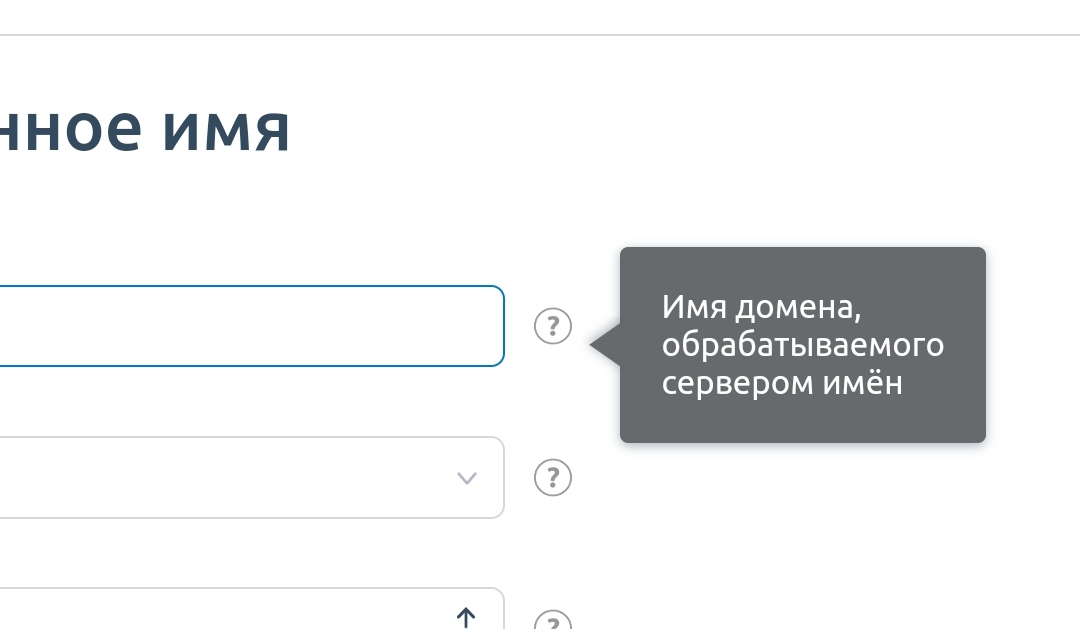Click the word "сервером" in the tooltip
This screenshot has width=1080, height=629.
pyautogui.click(x=734, y=383)
